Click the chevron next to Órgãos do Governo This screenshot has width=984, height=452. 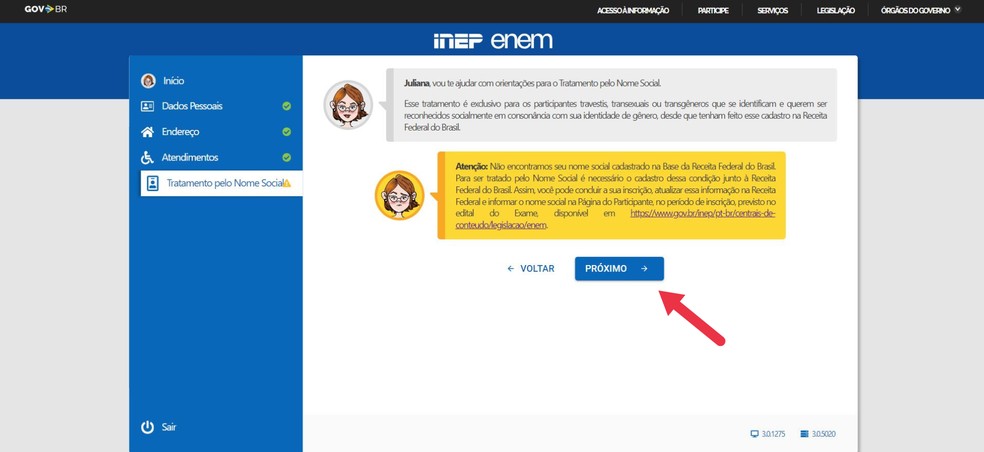pyautogui.click(x=958, y=10)
